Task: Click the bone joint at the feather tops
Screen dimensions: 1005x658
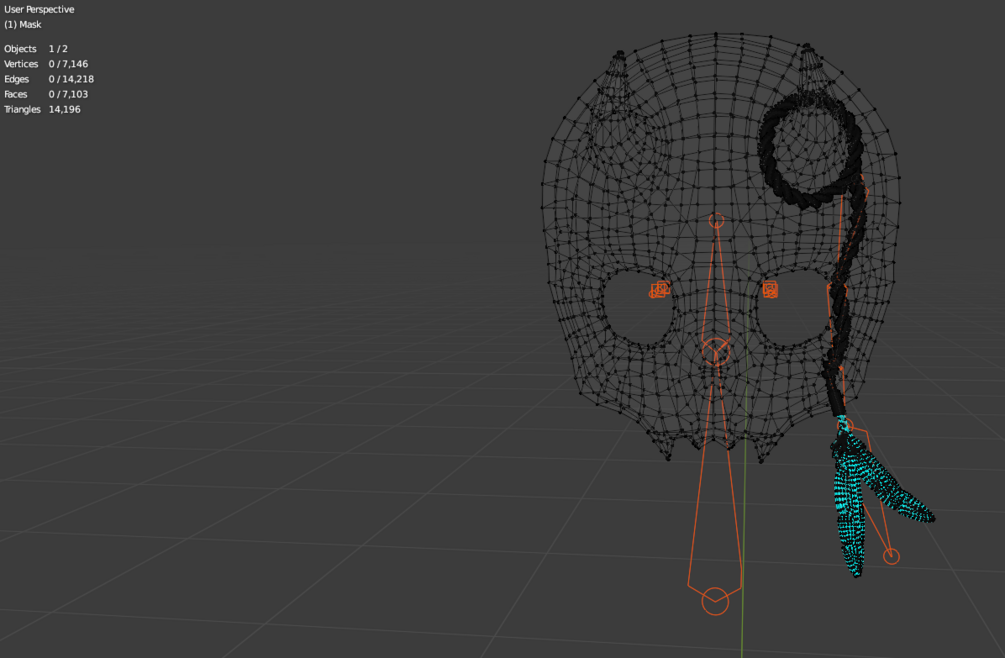Action: tap(845, 424)
